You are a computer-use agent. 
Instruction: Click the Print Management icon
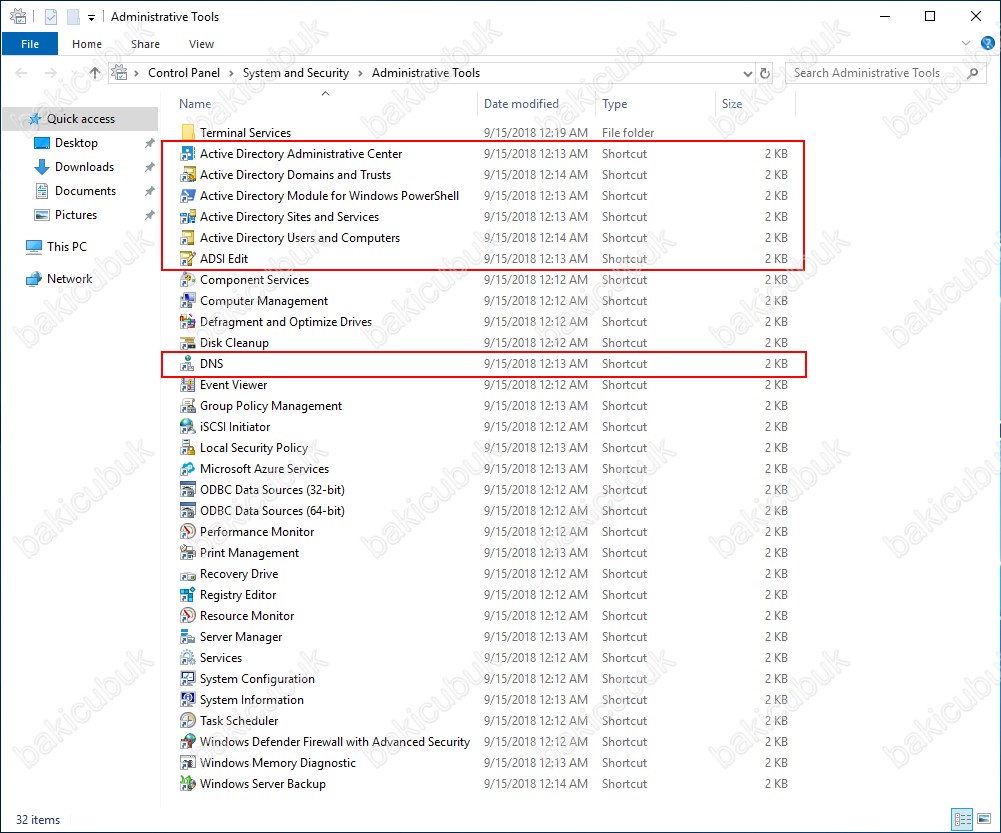[x=187, y=553]
